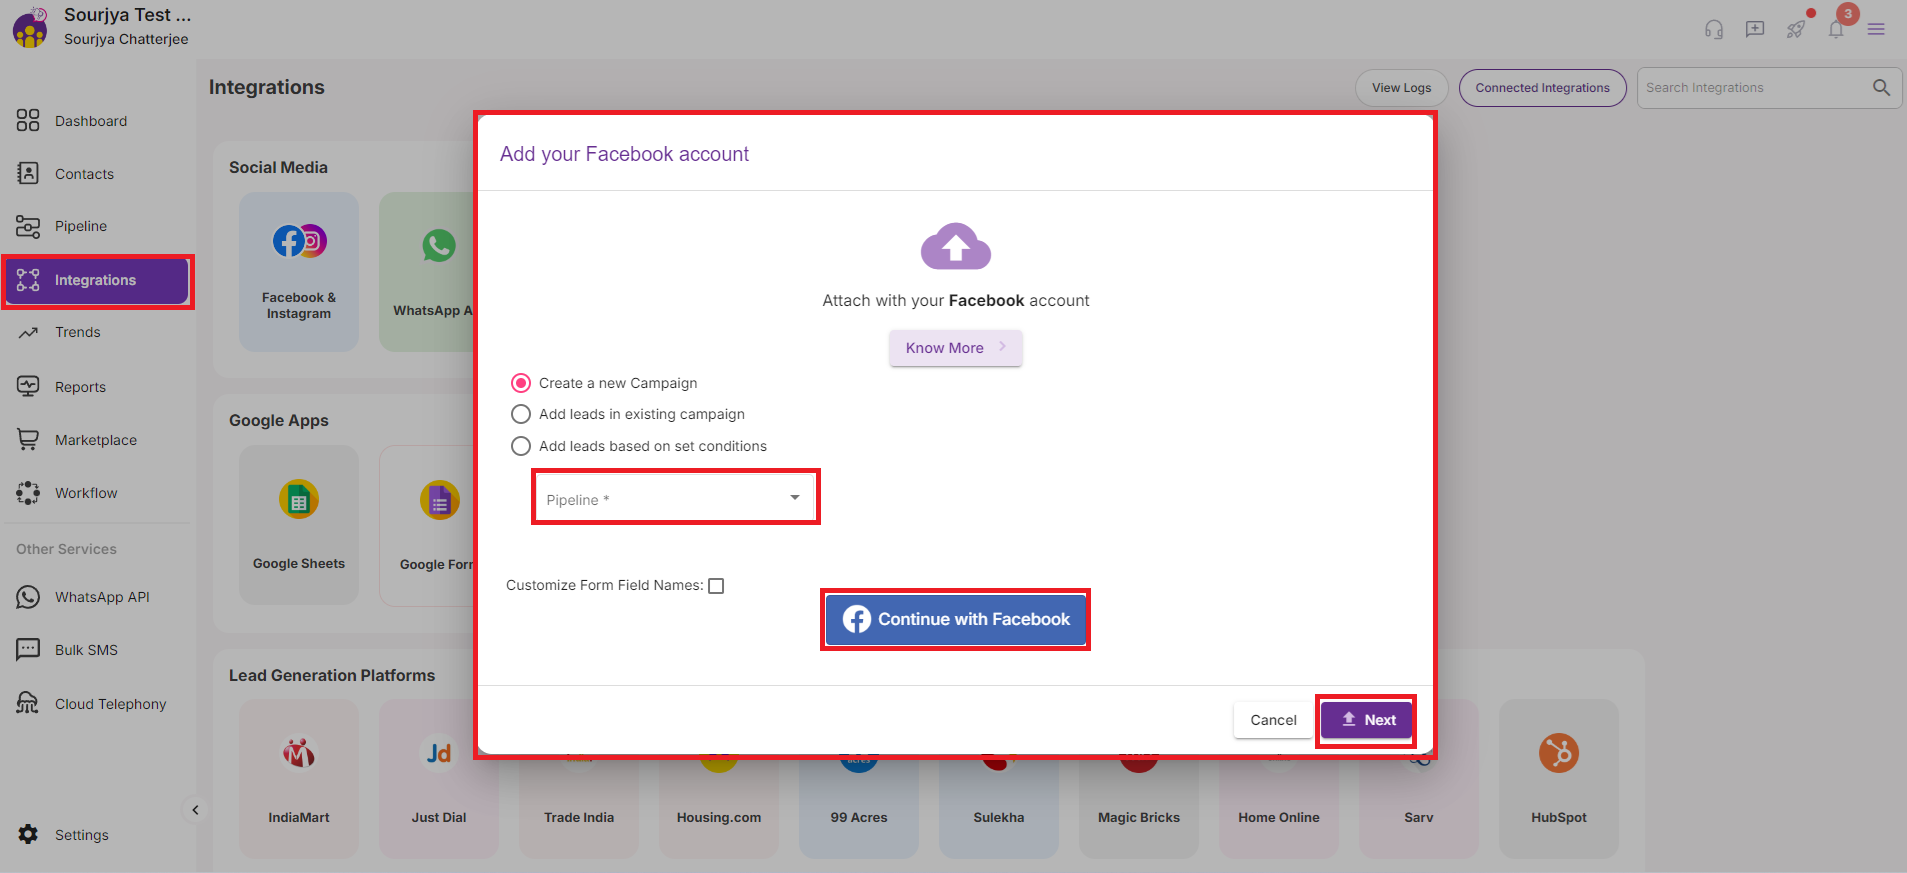The width and height of the screenshot is (1907, 873).
Task: Click the IndiaMart integration icon
Action: (x=298, y=753)
